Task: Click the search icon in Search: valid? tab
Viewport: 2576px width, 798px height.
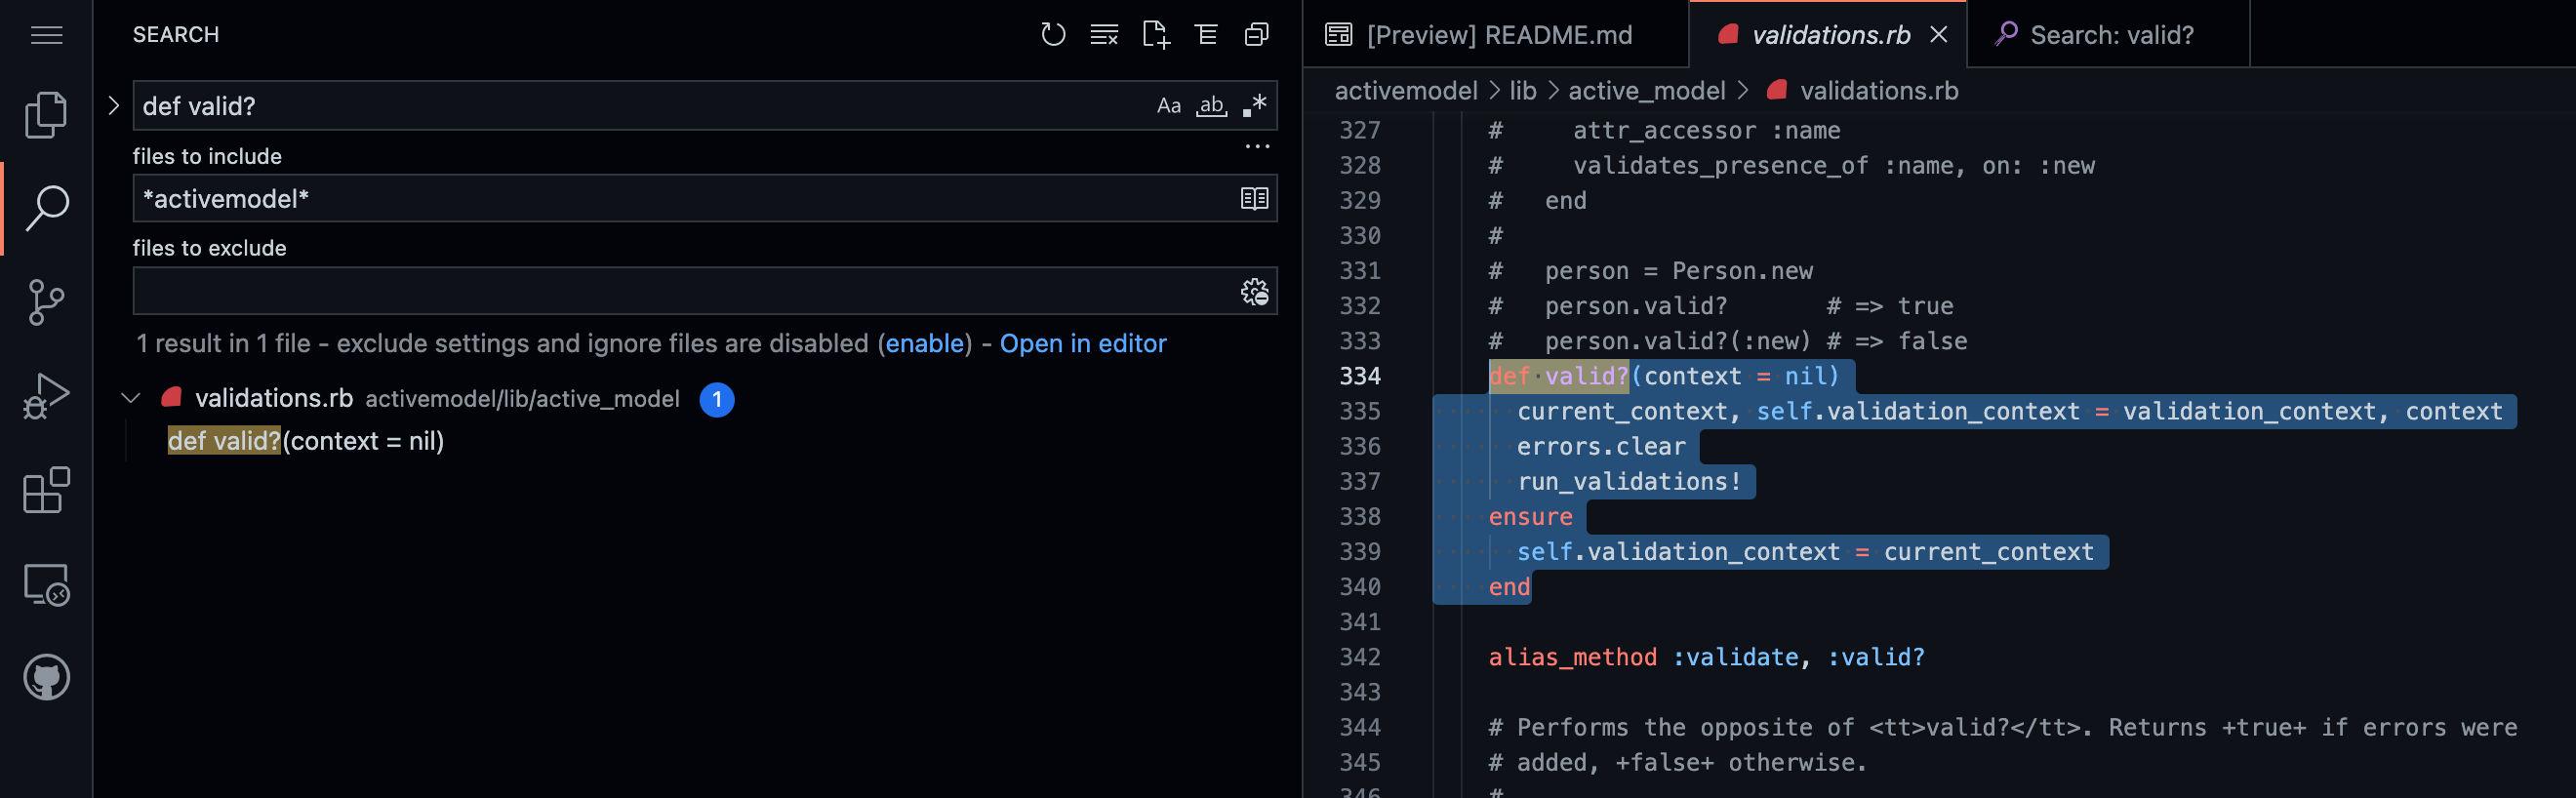Action: pos(2006,34)
